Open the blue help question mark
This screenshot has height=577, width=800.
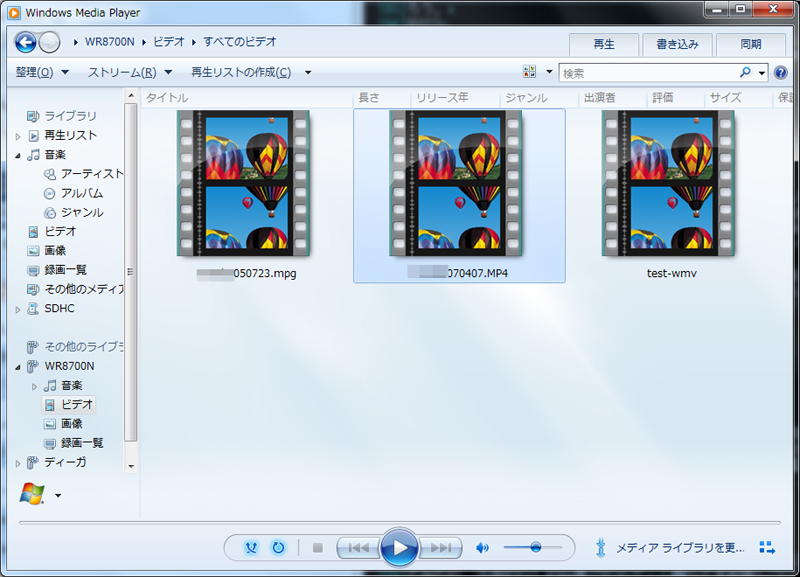coord(780,73)
